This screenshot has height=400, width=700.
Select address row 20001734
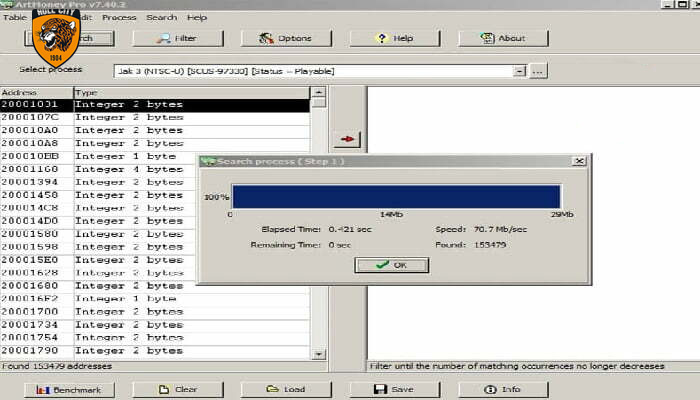[x=154, y=325]
